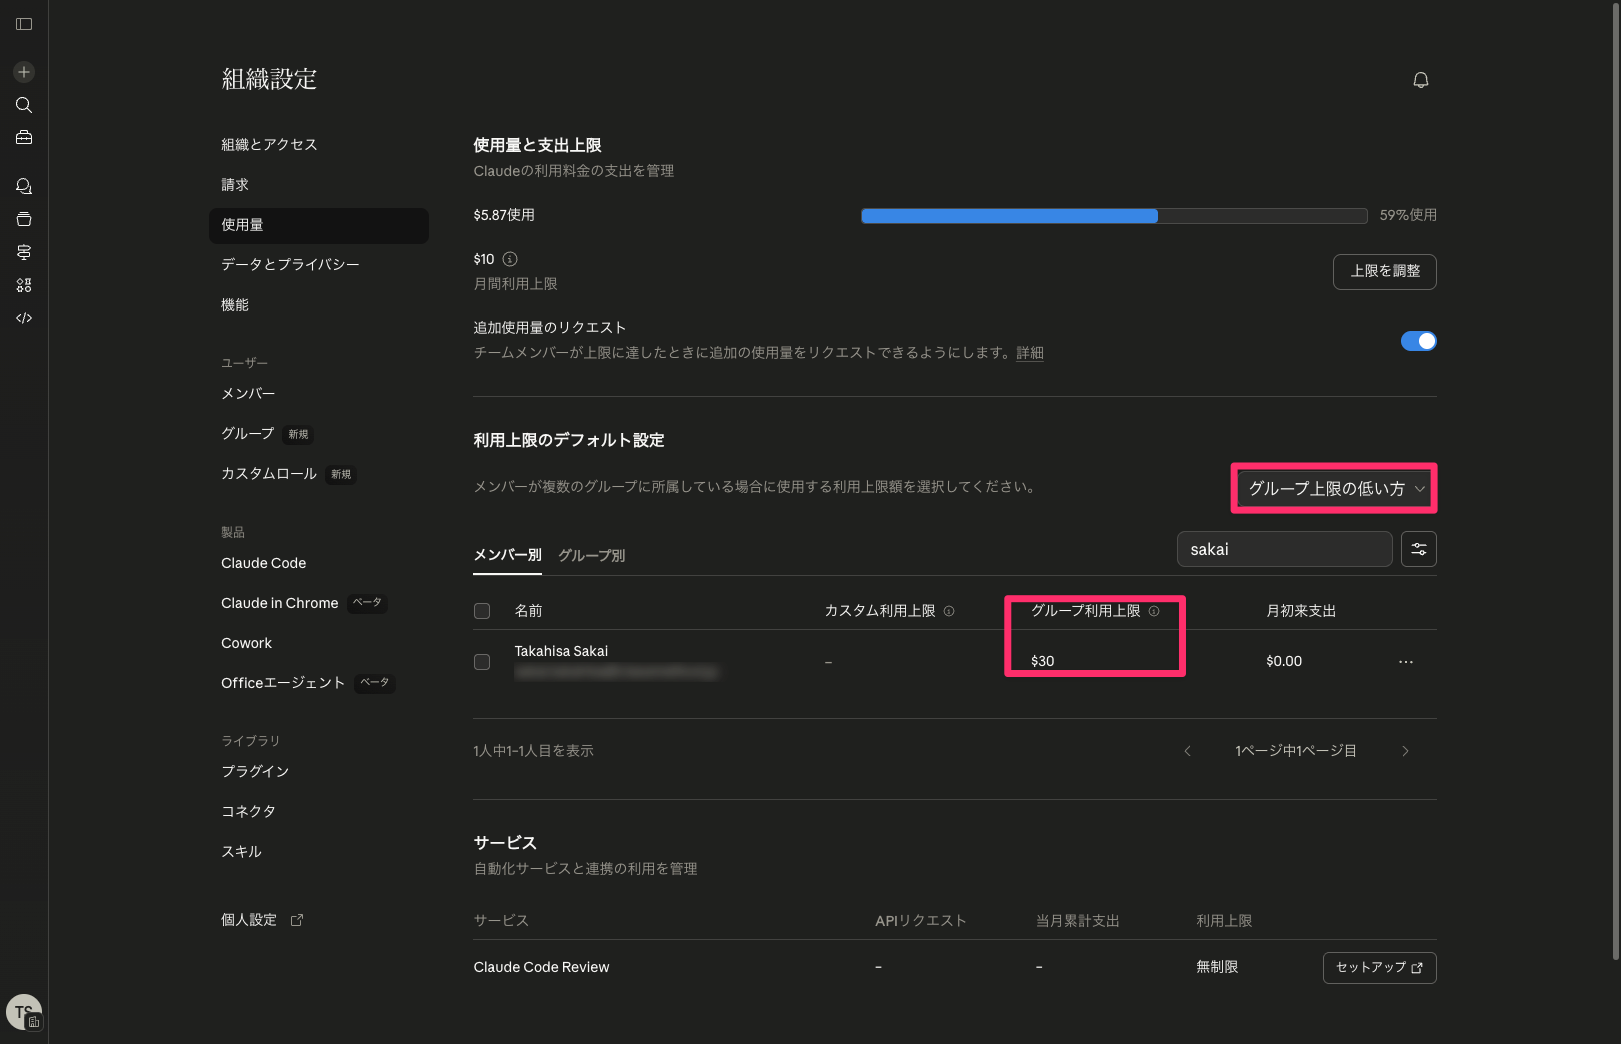The height and width of the screenshot is (1044, 1621).
Task: Open 使用量 in the settings menu
Action: (242, 225)
